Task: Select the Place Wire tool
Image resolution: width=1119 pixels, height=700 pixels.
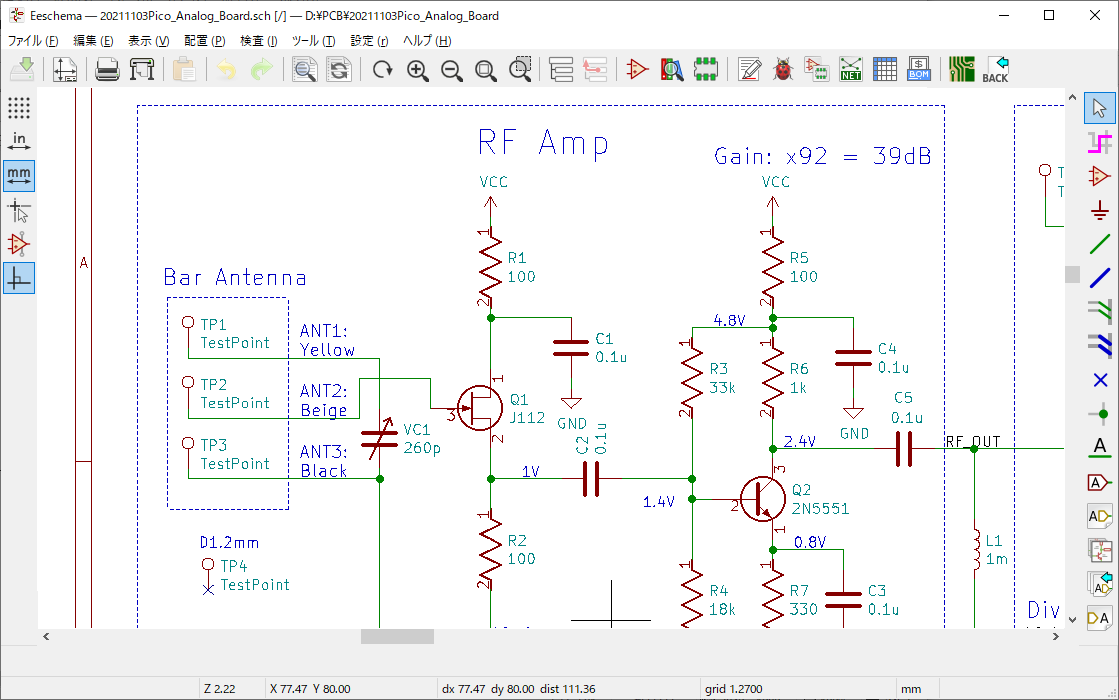Action: click(x=1100, y=243)
